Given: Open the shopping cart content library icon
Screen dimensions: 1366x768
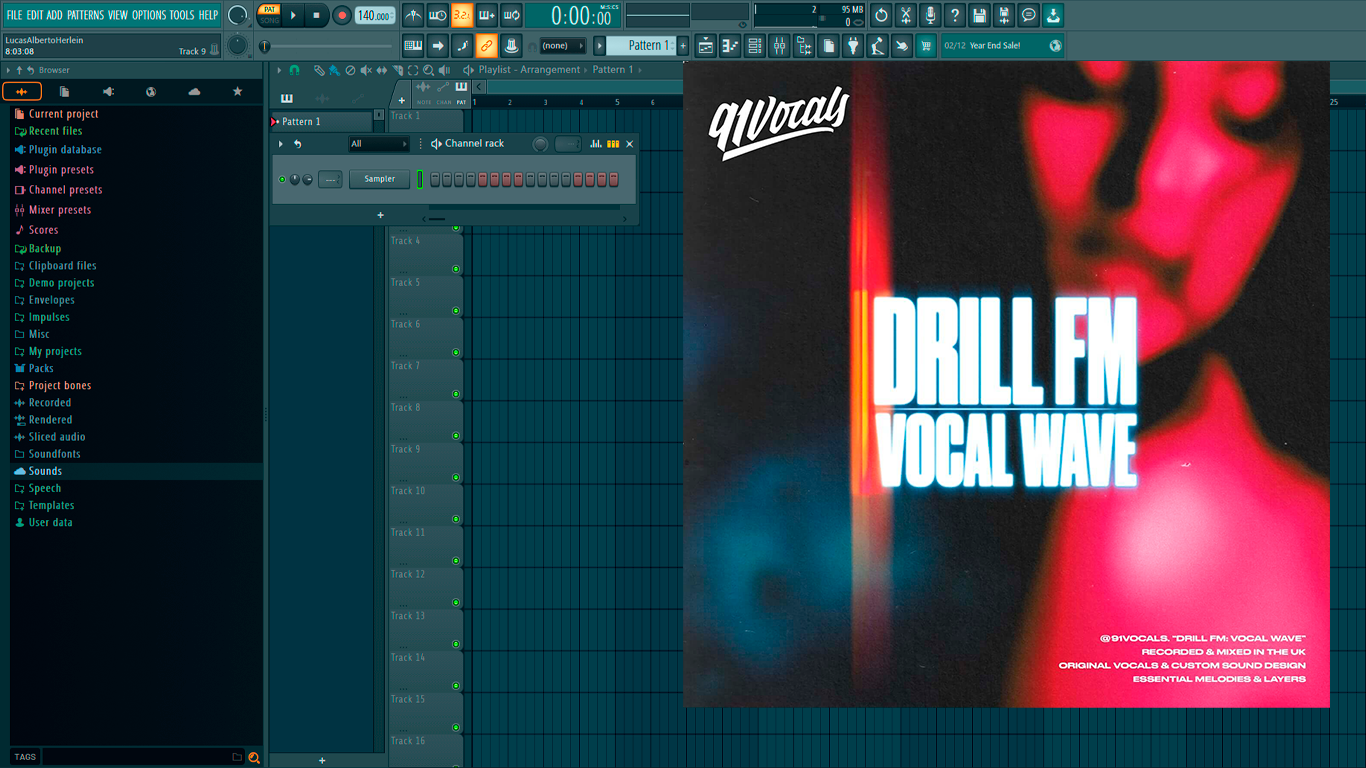Looking at the screenshot, I should tap(926, 45).
